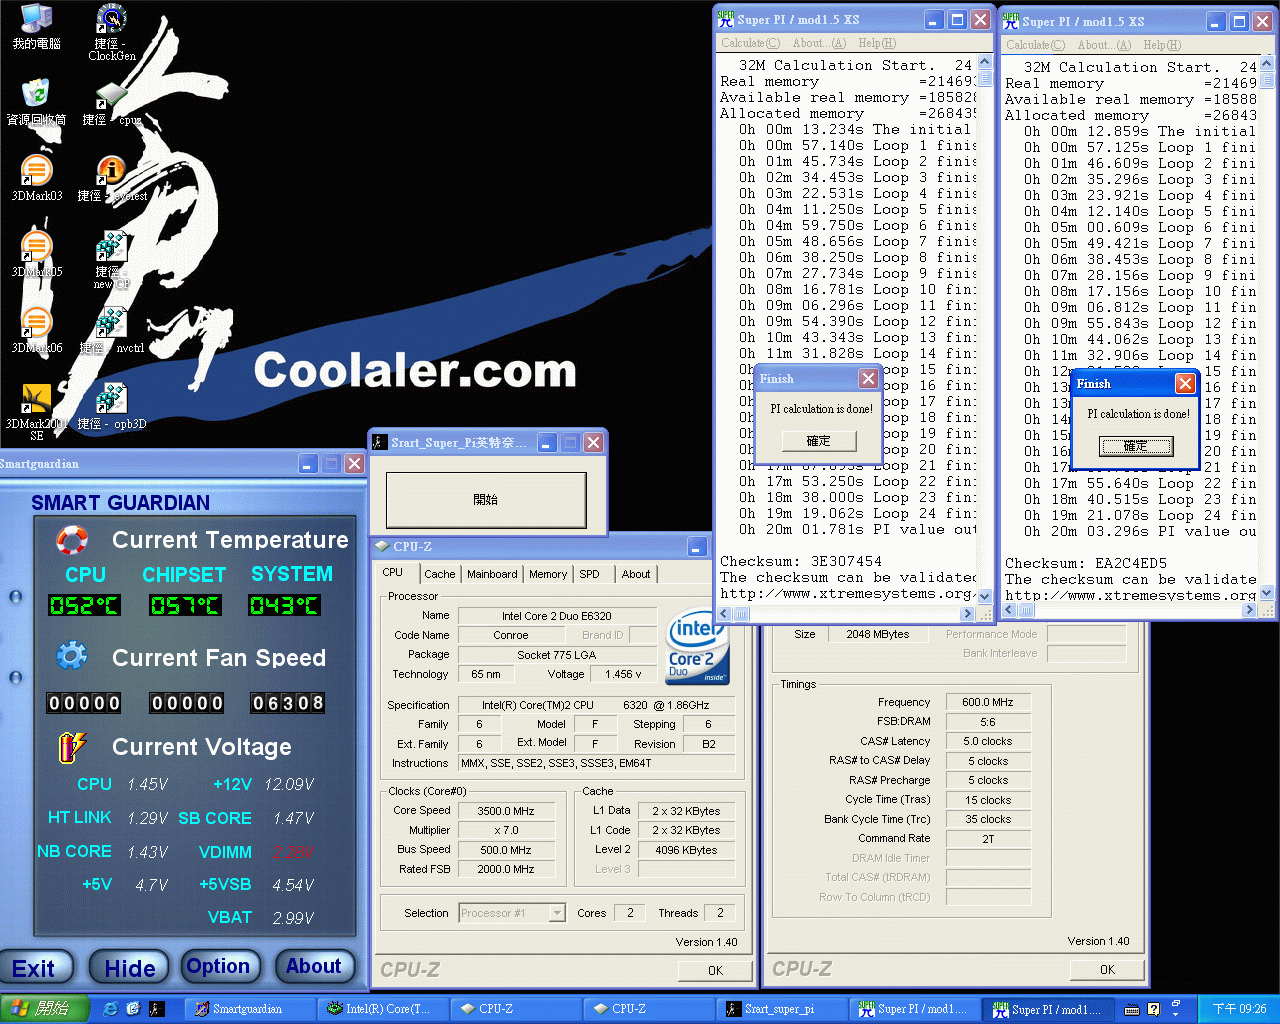Open Help menu in left Super PI window

(x=877, y=43)
